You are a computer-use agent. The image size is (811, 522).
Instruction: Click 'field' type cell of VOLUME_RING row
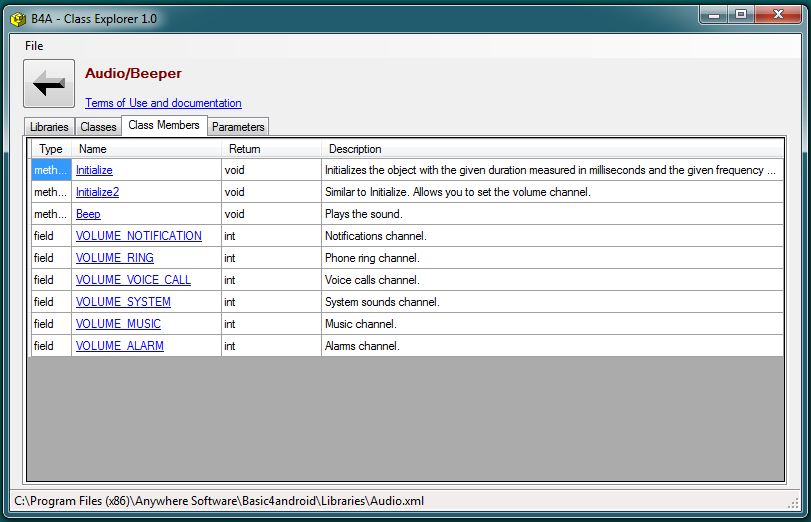[51, 258]
